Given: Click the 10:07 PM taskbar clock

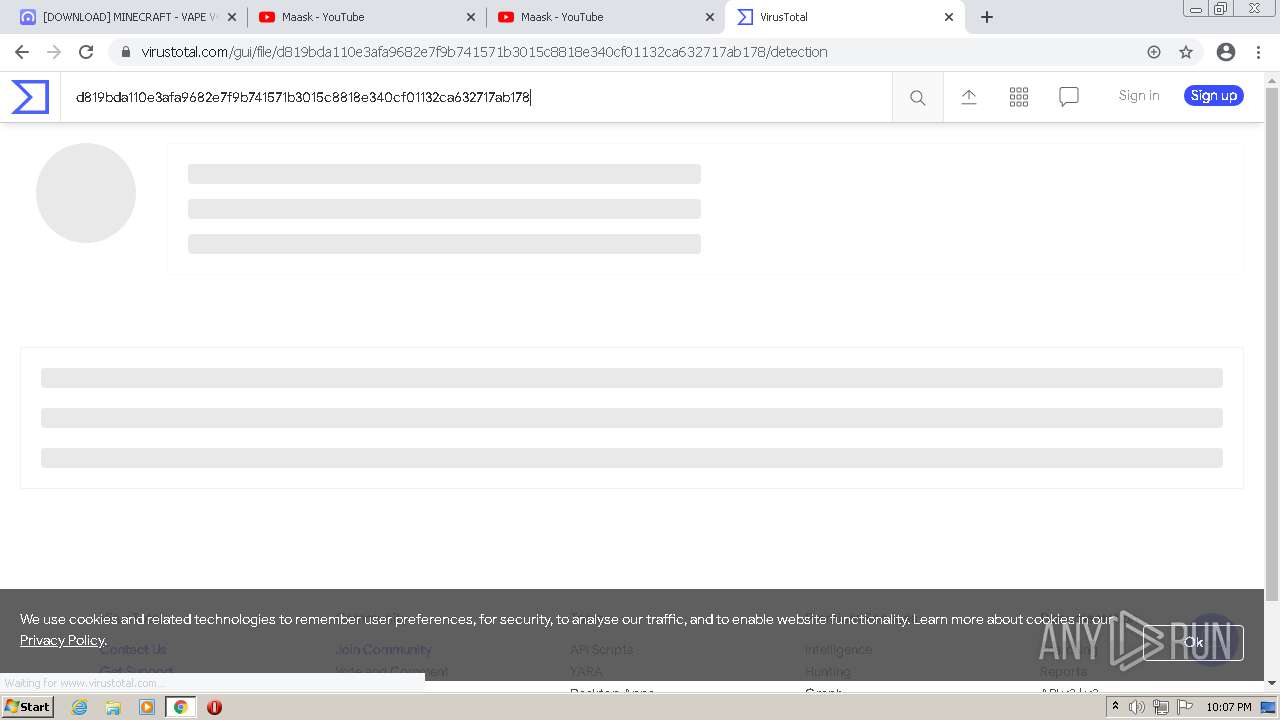Looking at the screenshot, I should [1229, 707].
